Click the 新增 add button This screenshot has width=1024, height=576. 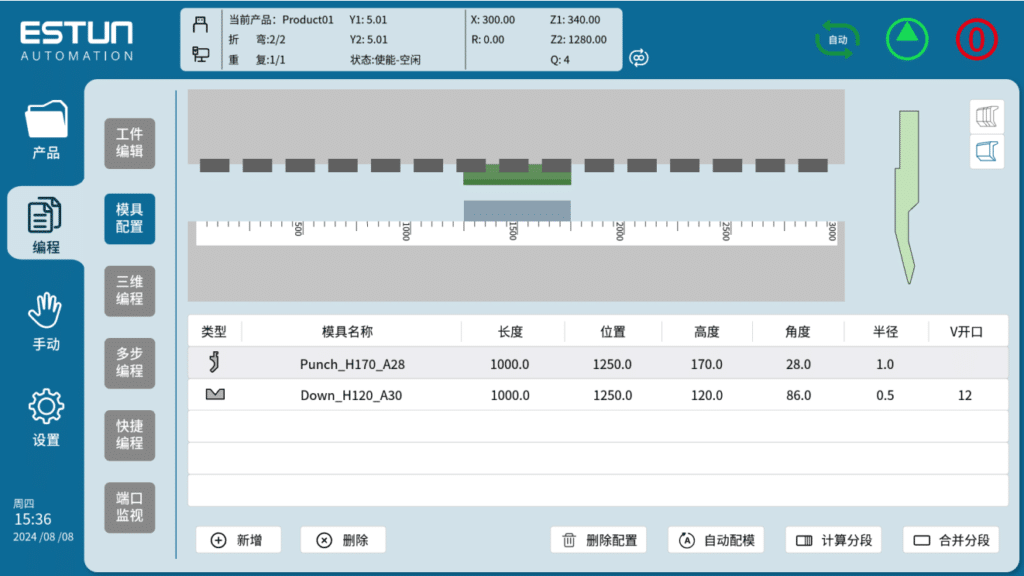(238, 540)
